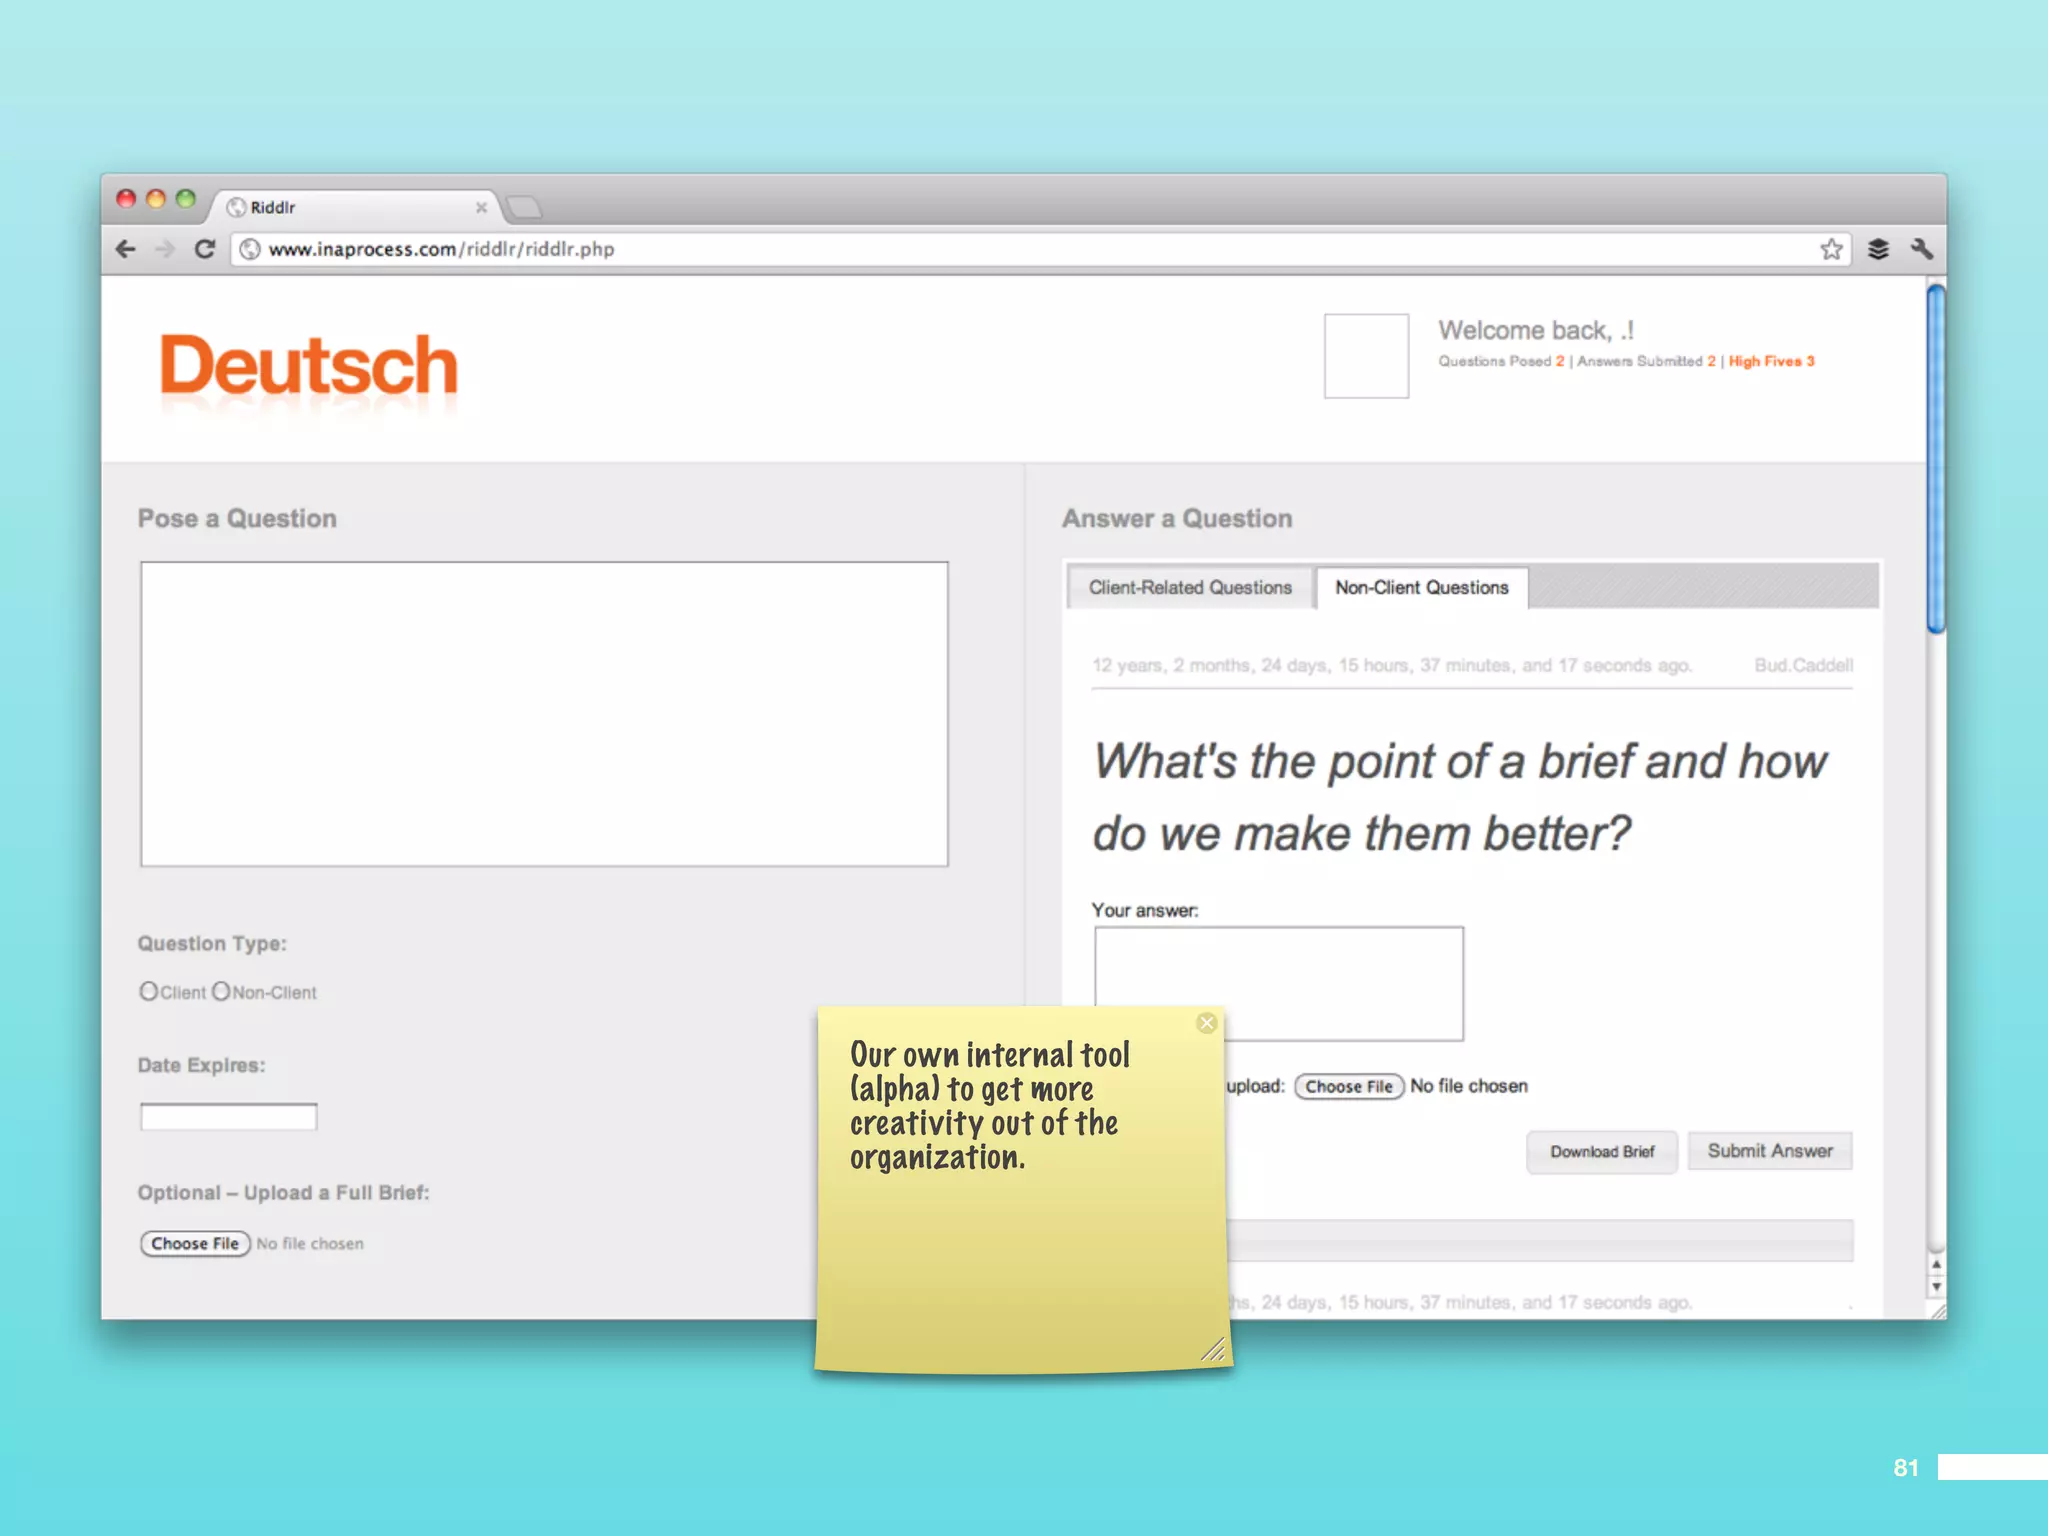Open the layers extension icon
This screenshot has height=1536, width=2048.
pos(1878,249)
